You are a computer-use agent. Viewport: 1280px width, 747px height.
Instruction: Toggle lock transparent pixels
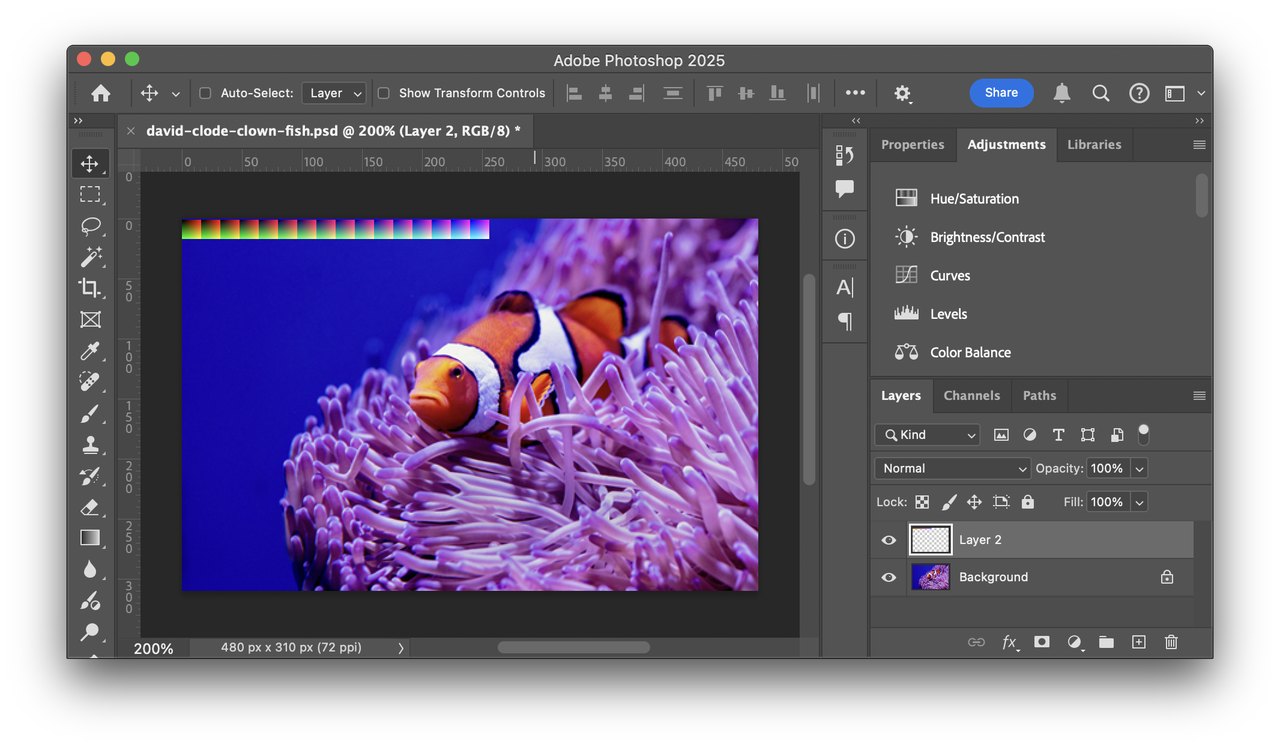922,502
